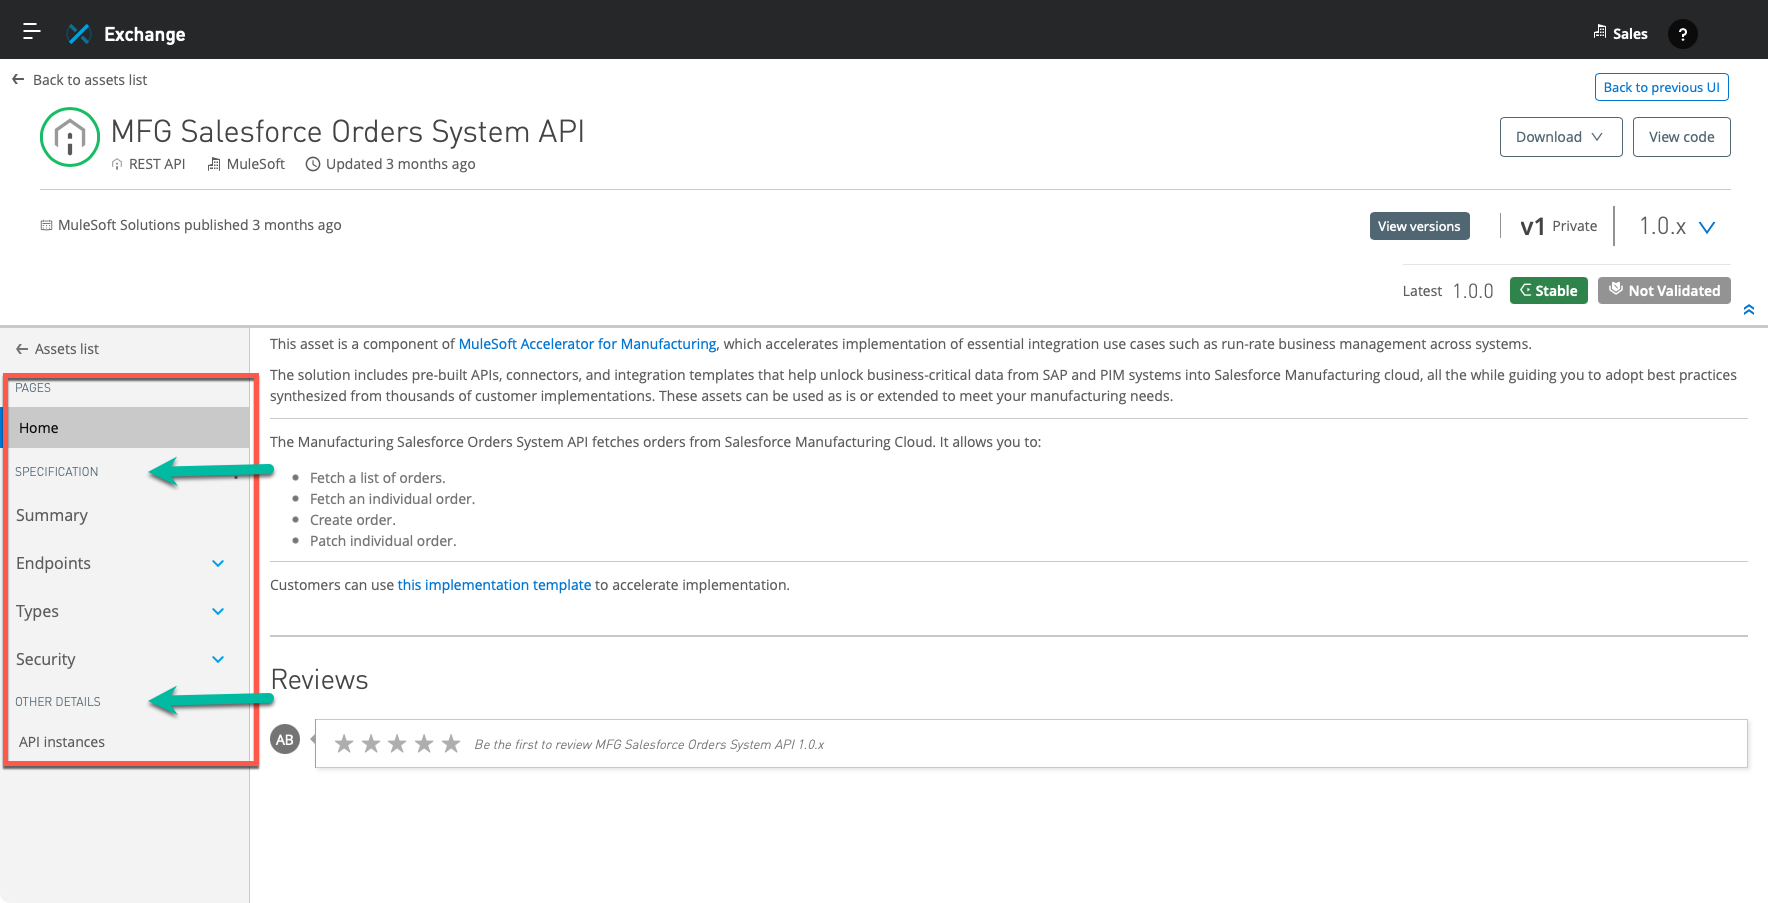Open the hamburger navigation menu
Screen dimensions: 1768x903
(x=32, y=32)
